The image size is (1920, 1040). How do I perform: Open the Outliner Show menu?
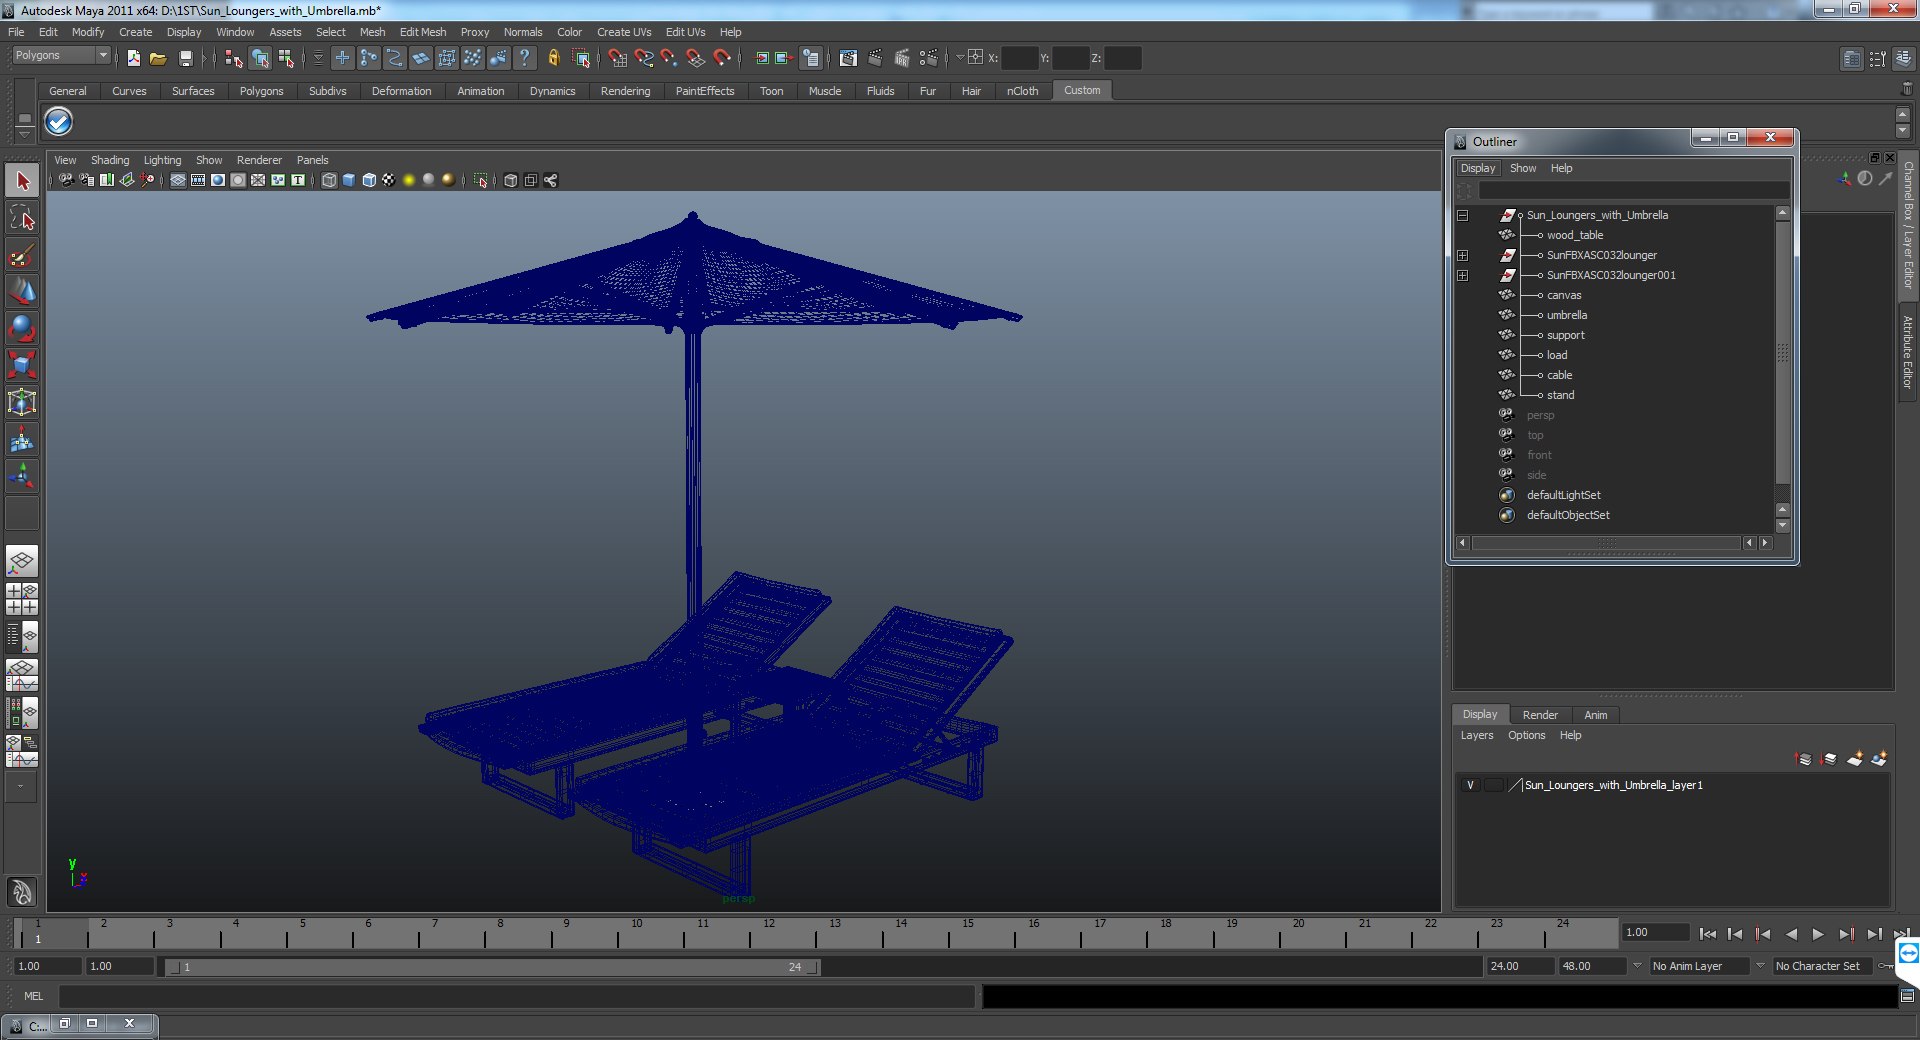pyautogui.click(x=1523, y=168)
